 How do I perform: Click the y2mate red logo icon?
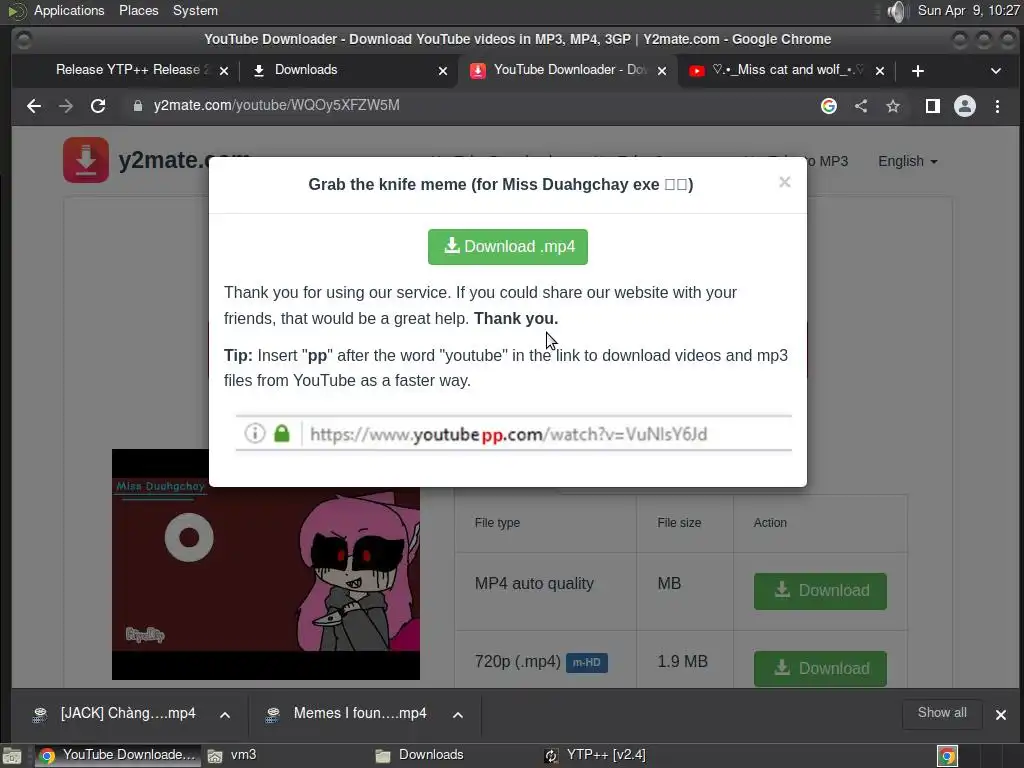pos(86,160)
